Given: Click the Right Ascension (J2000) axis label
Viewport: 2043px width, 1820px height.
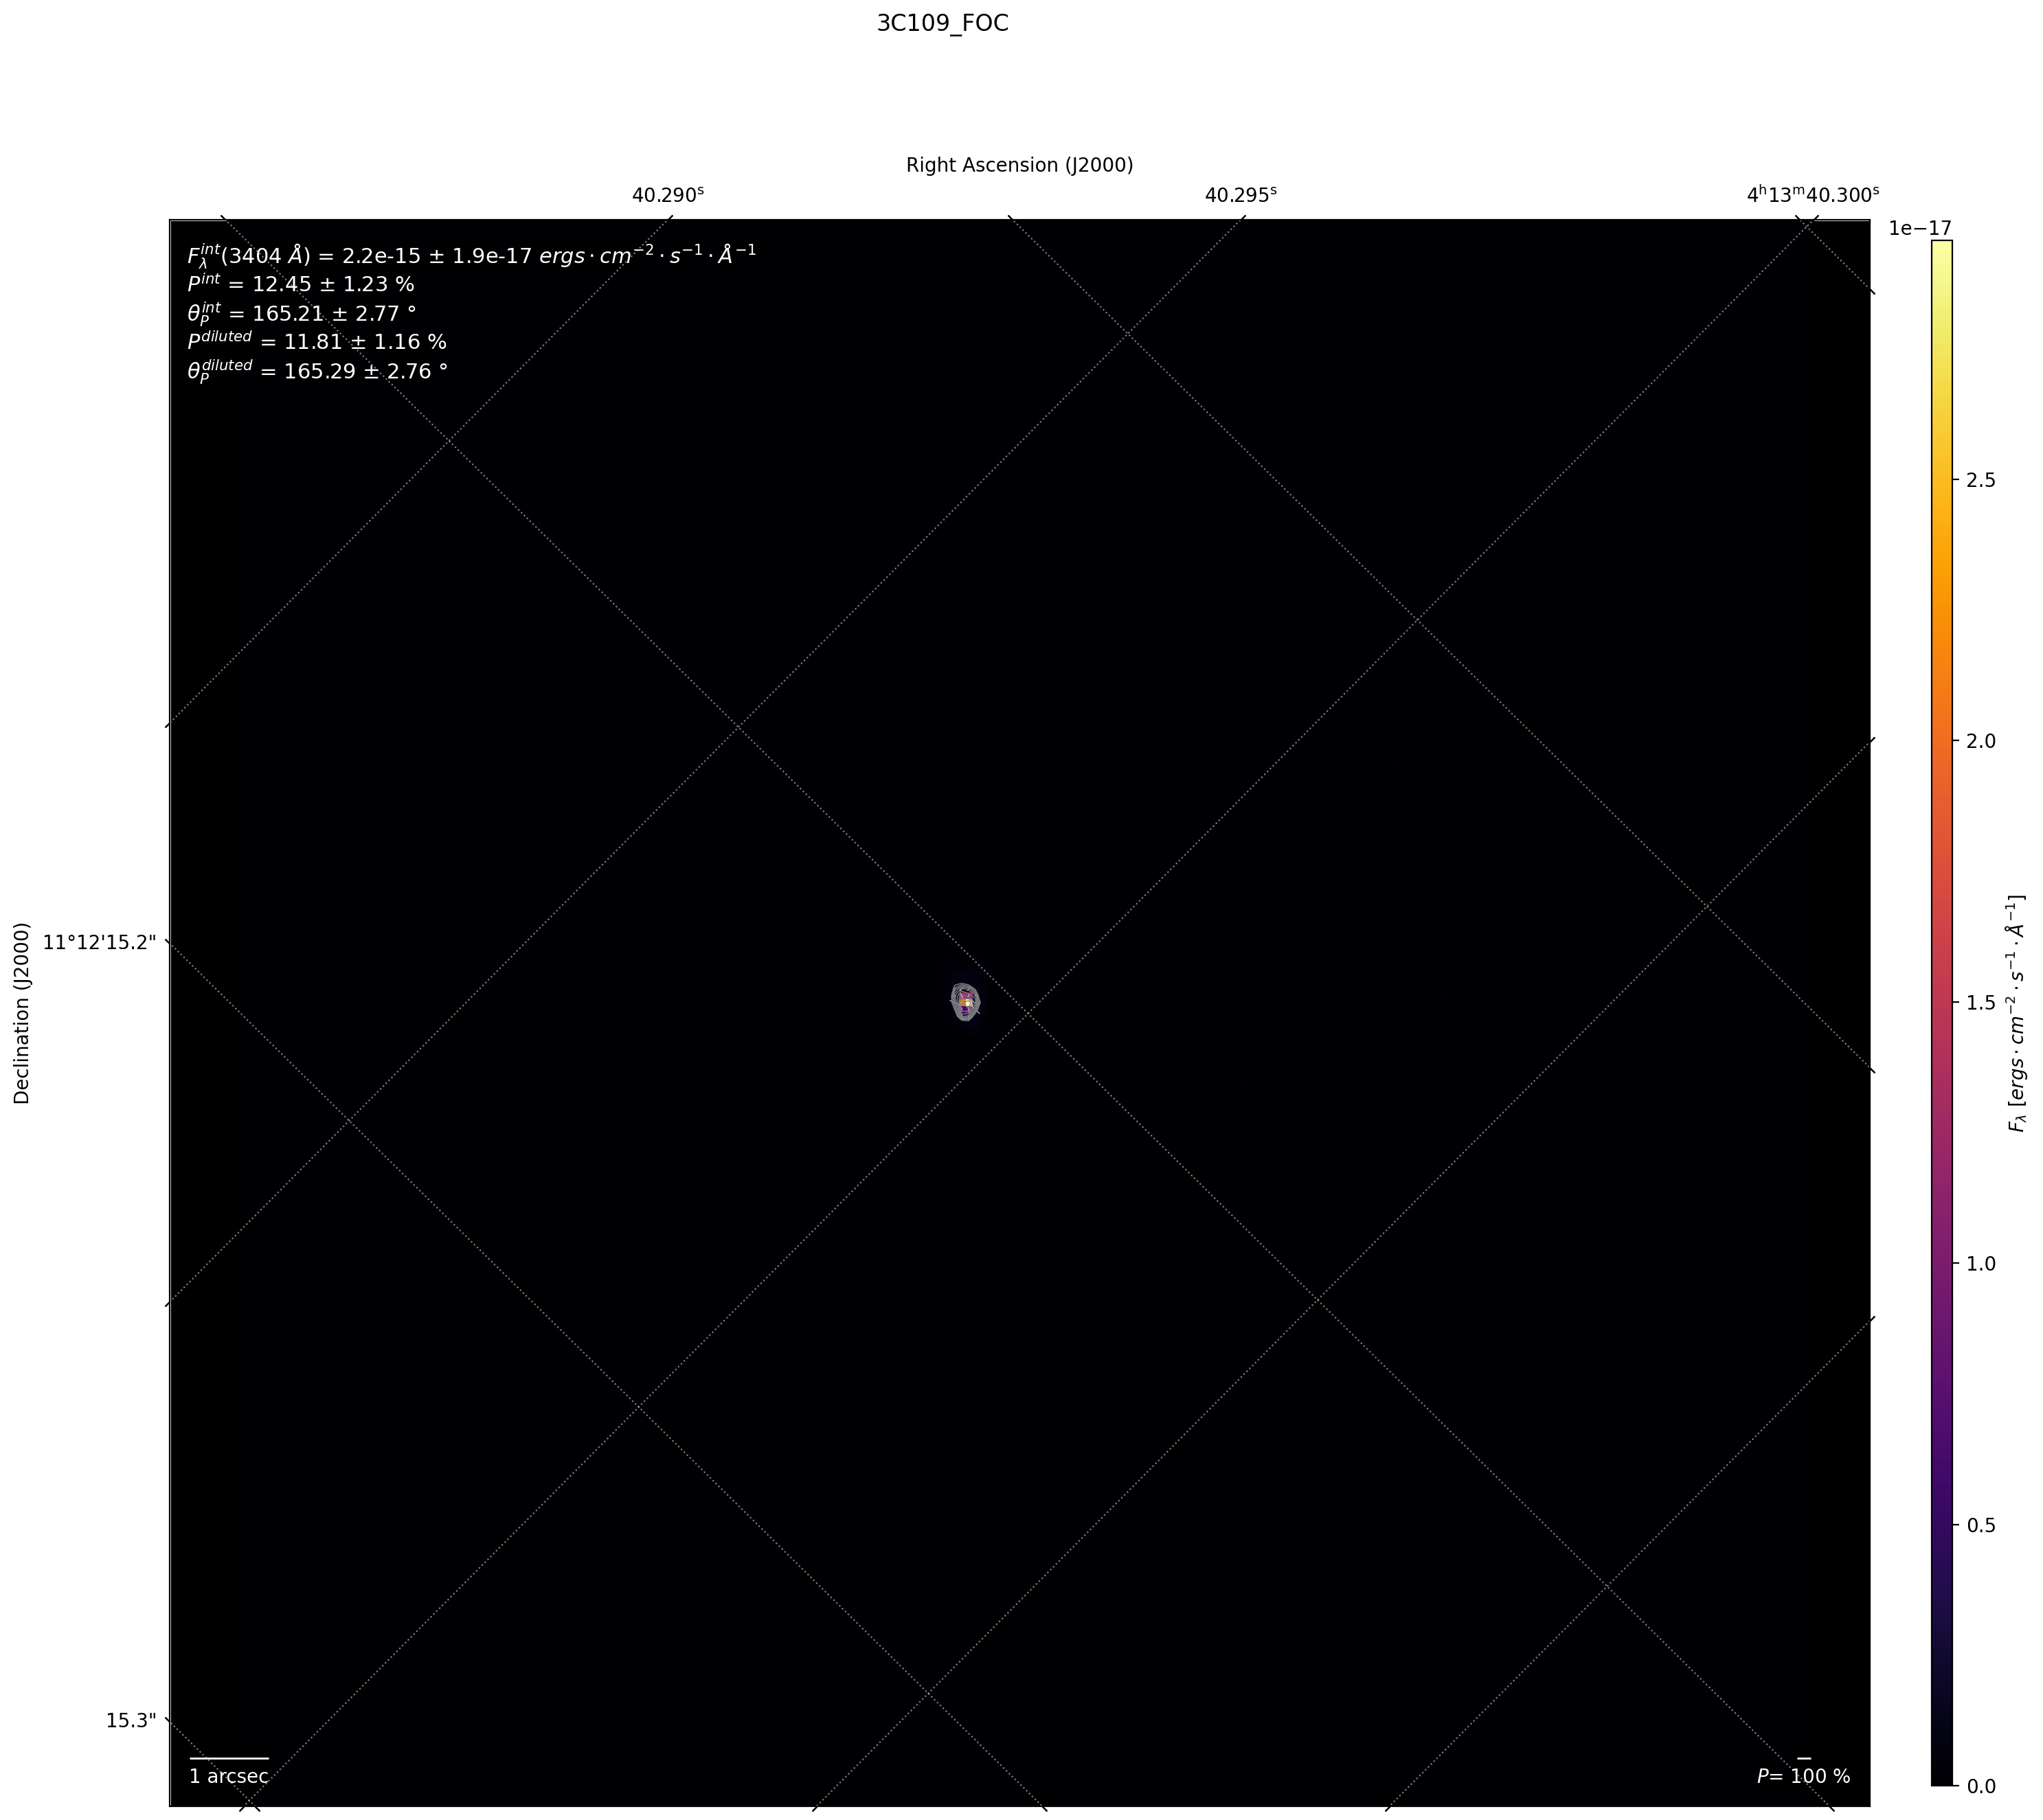Looking at the screenshot, I should click(1019, 165).
